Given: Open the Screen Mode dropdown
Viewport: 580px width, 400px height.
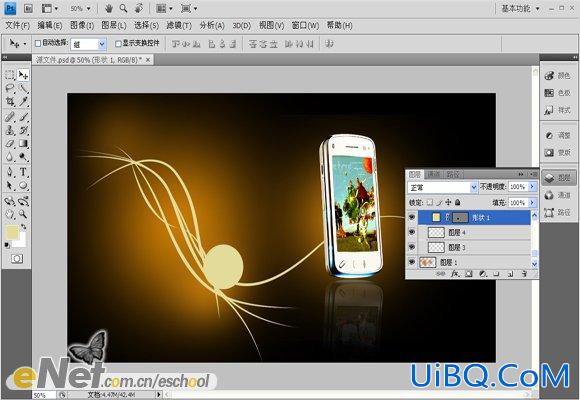Looking at the screenshot, I should click(189, 9).
